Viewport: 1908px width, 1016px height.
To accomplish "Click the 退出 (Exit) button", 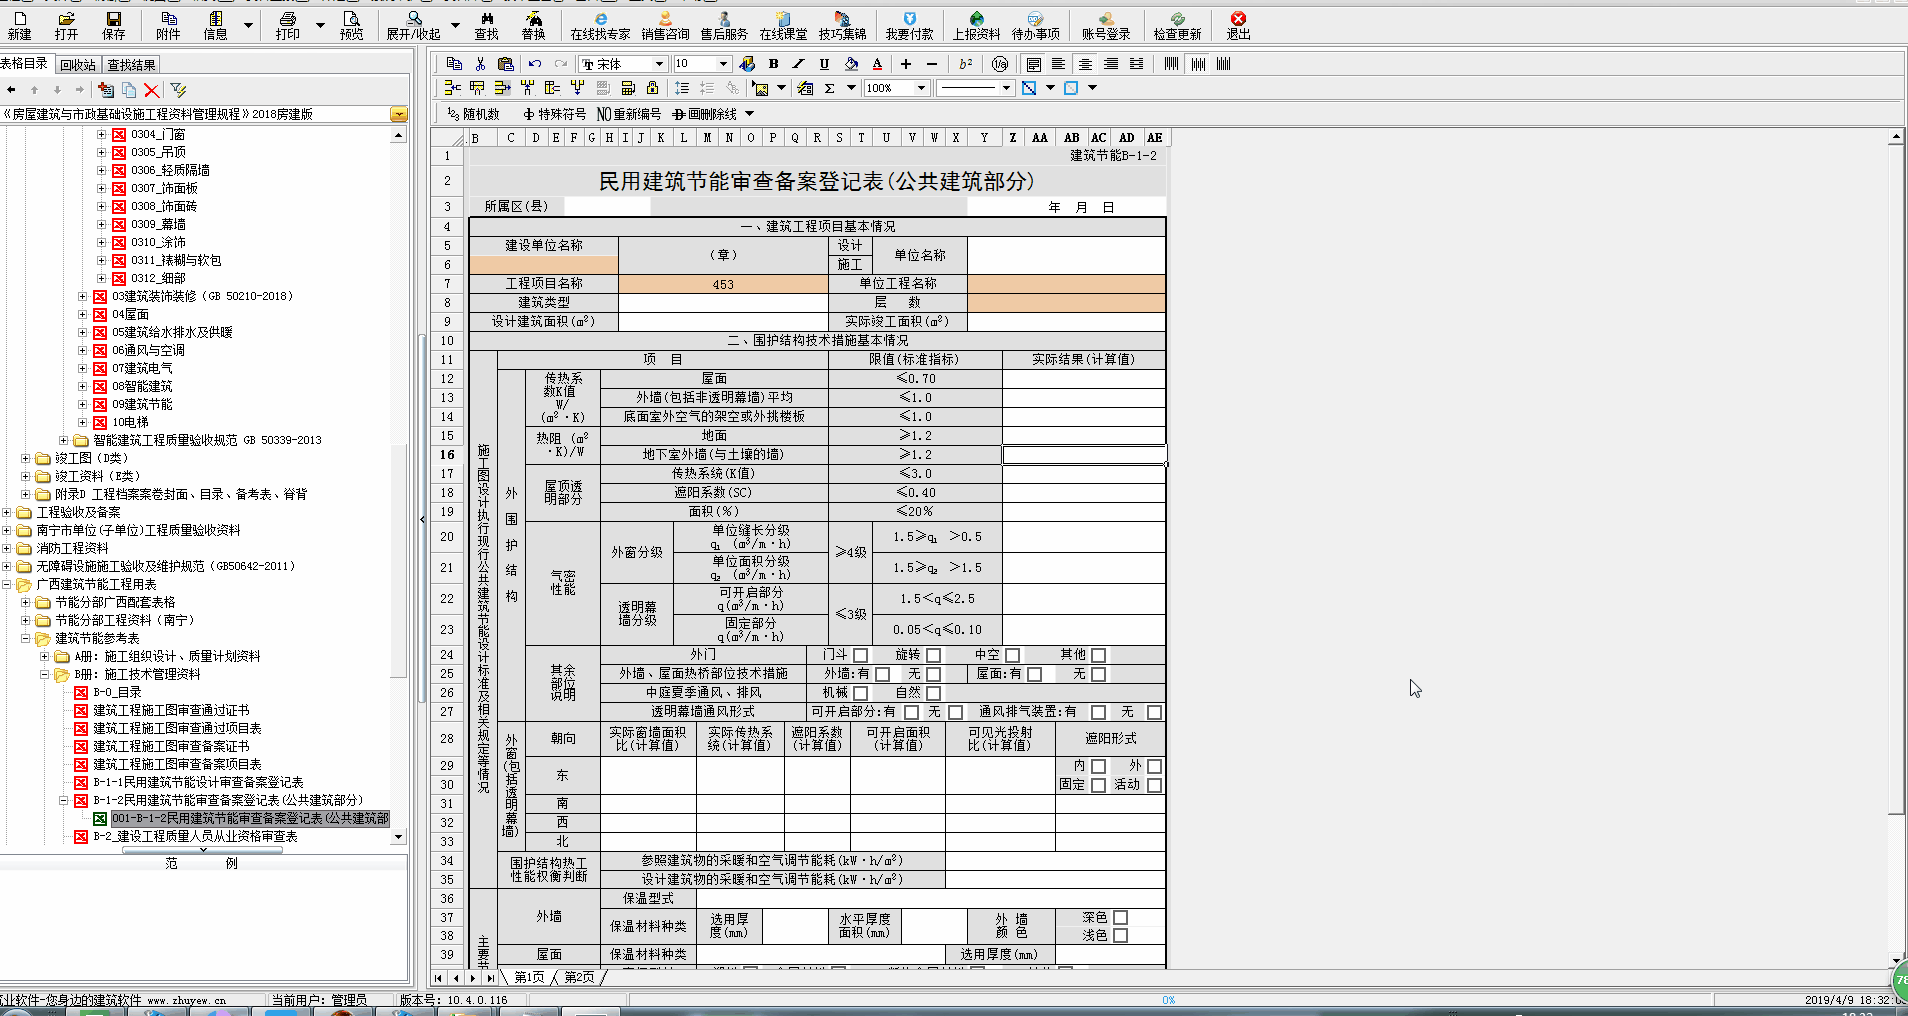I will (x=1237, y=27).
